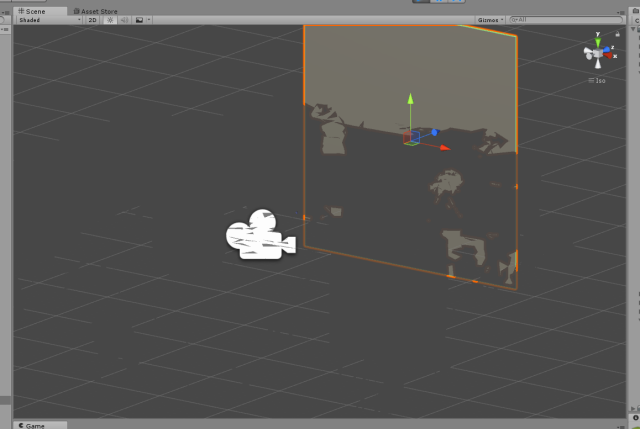Click the red X move arrow handle
Viewport: 640px width, 429px height.
[445, 148]
